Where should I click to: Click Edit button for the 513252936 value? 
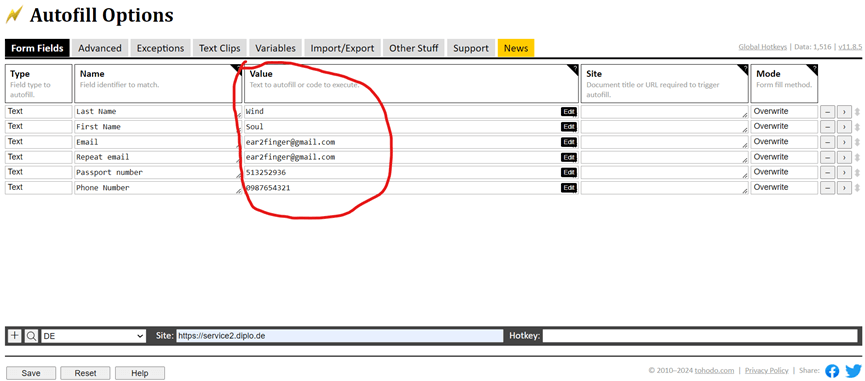569,173
